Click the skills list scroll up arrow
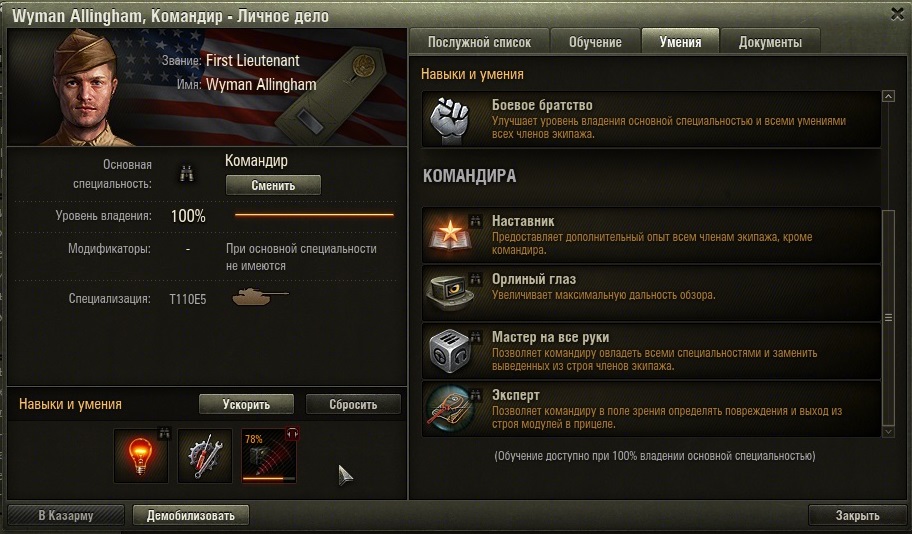 888,96
